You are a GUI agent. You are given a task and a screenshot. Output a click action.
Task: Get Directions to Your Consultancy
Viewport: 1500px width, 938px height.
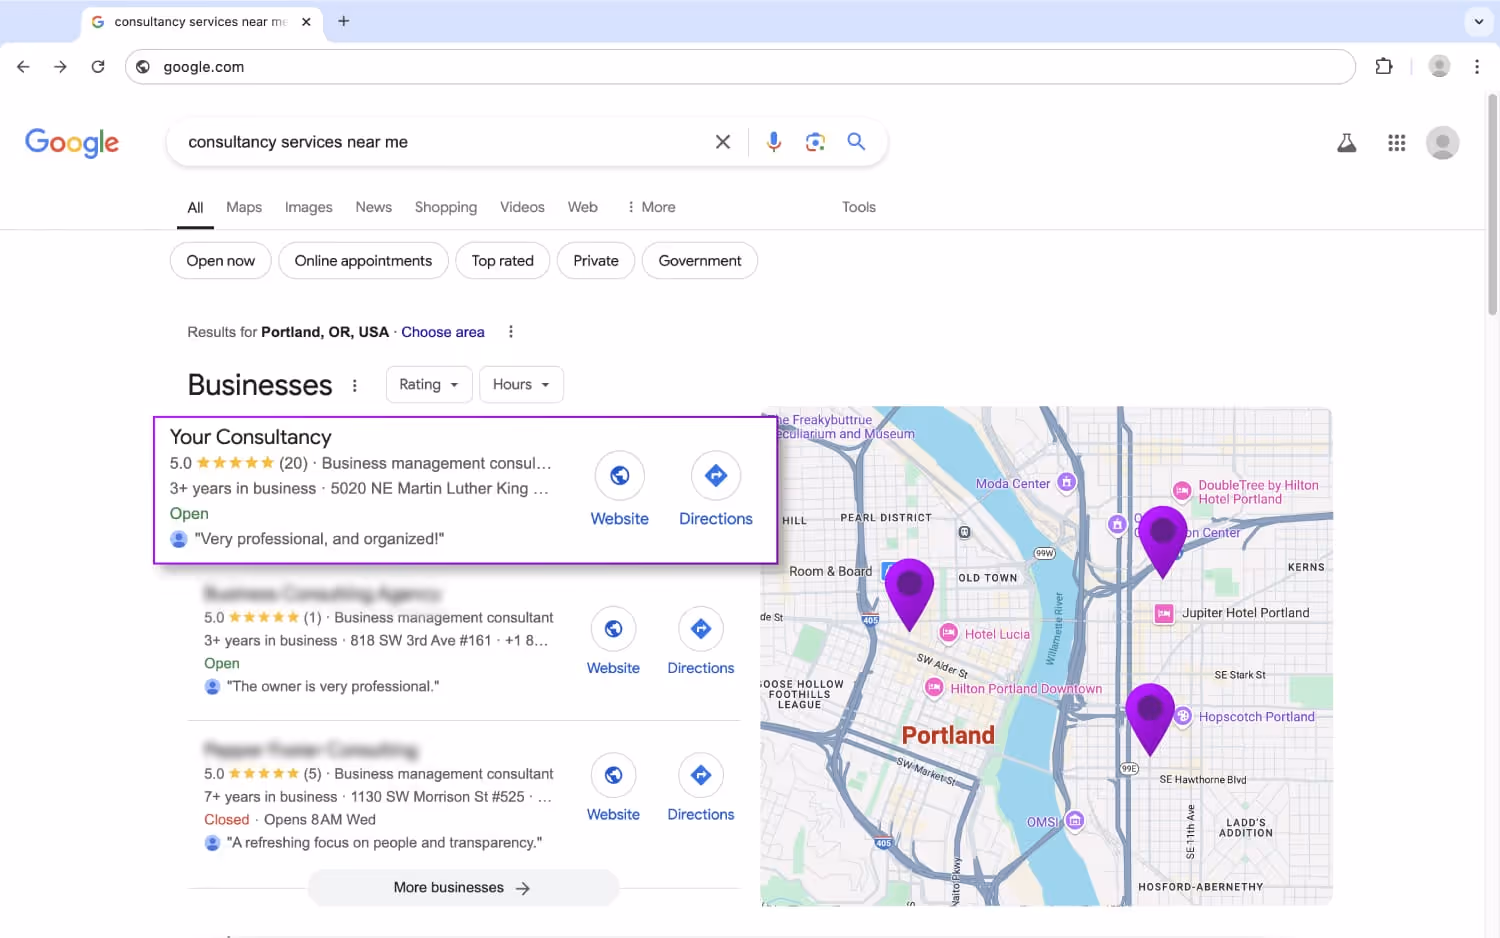[x=716, y=490]
